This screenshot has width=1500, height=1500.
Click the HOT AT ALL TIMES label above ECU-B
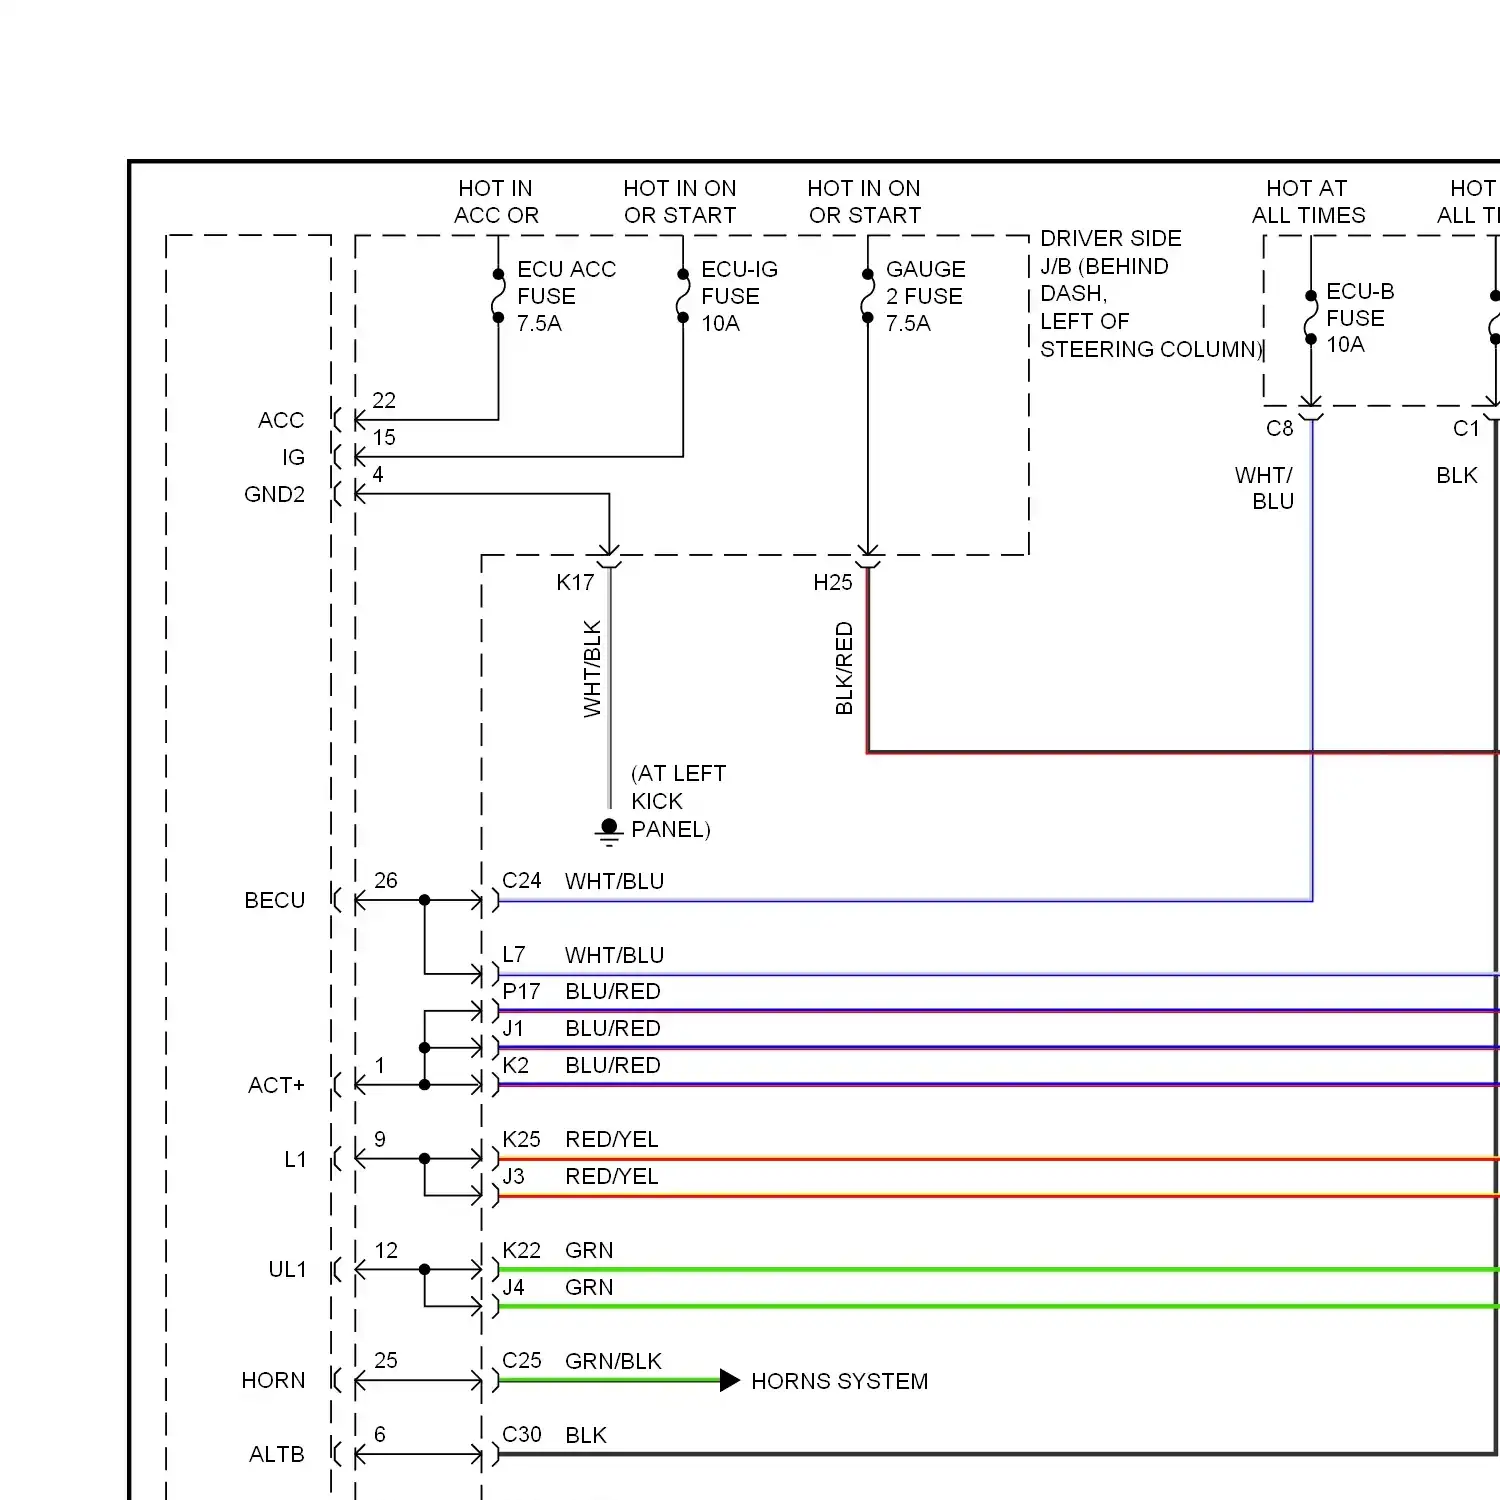[x=1308, y=202]
